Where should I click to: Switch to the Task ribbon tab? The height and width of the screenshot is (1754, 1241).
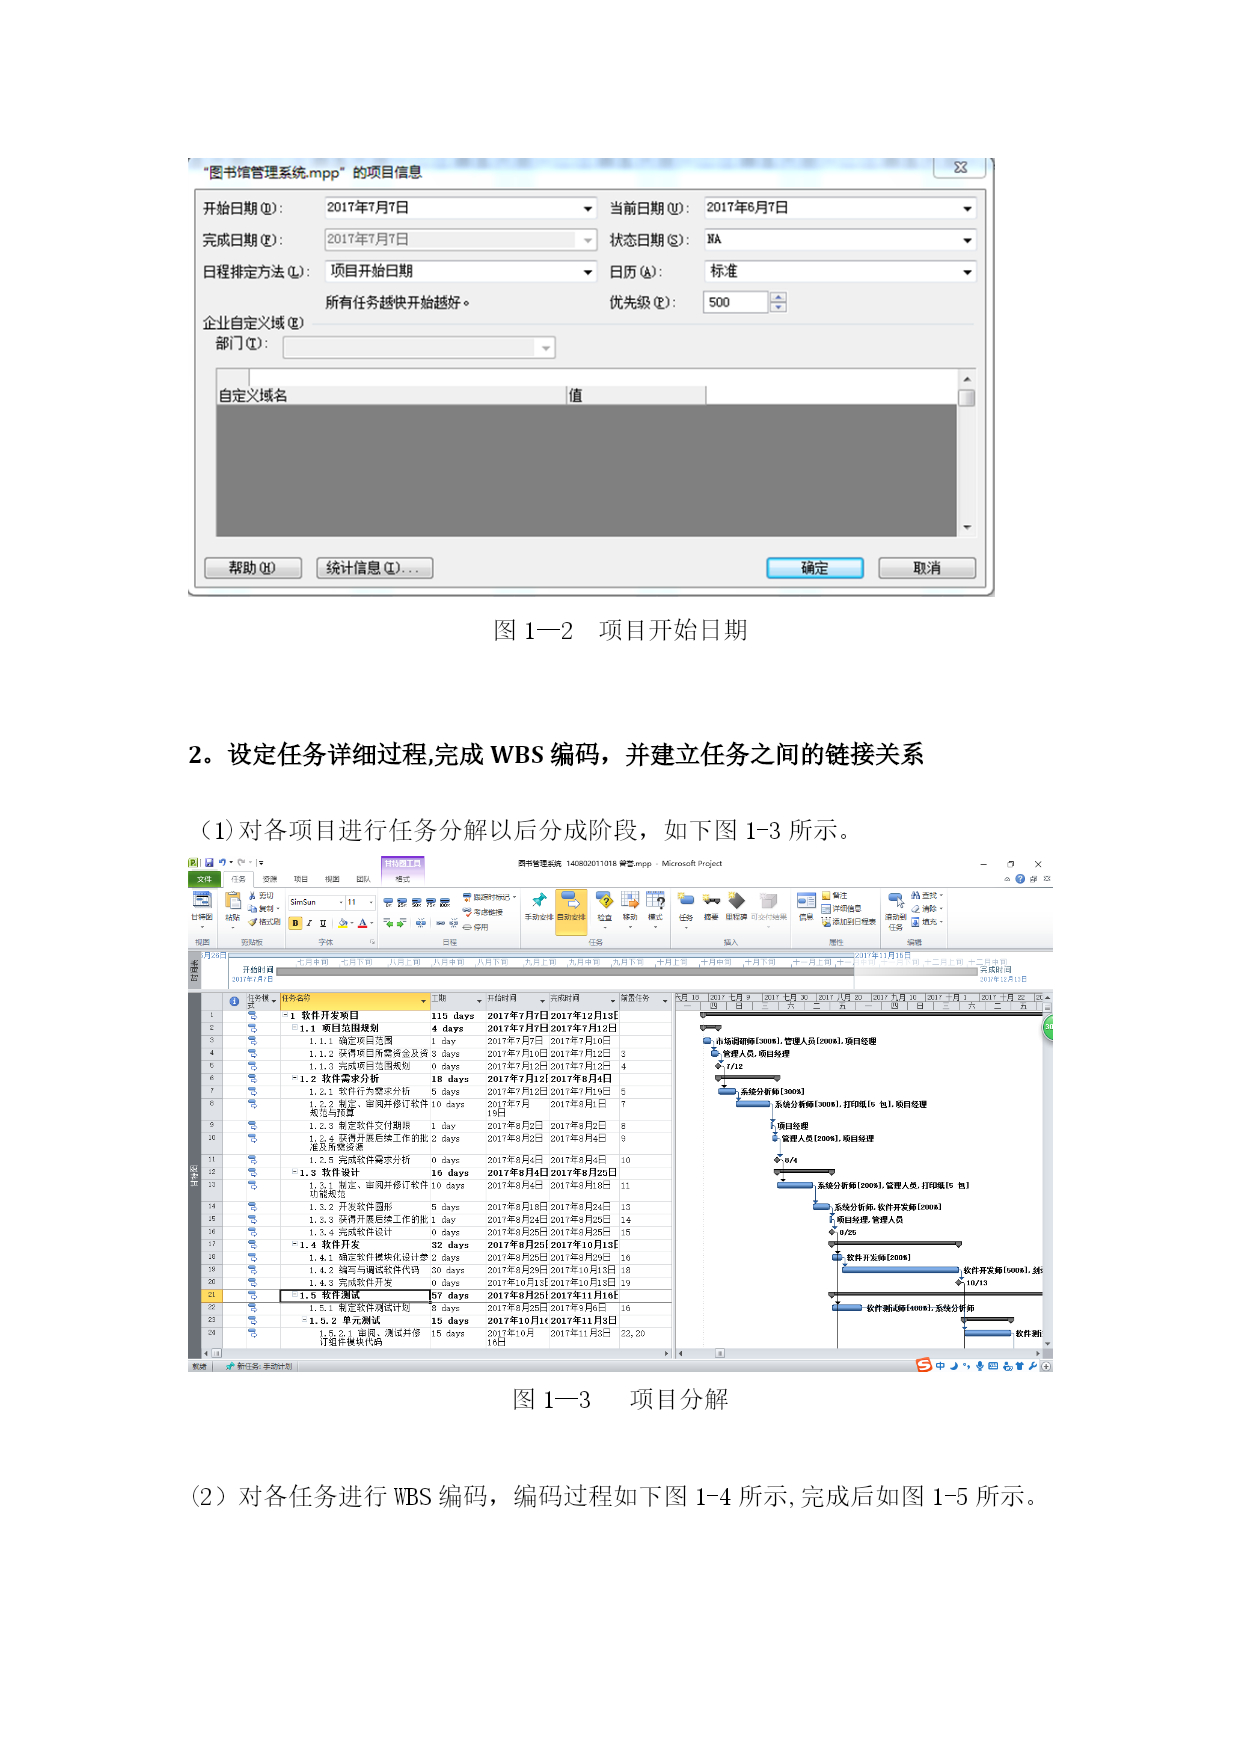tap(238, 879)
